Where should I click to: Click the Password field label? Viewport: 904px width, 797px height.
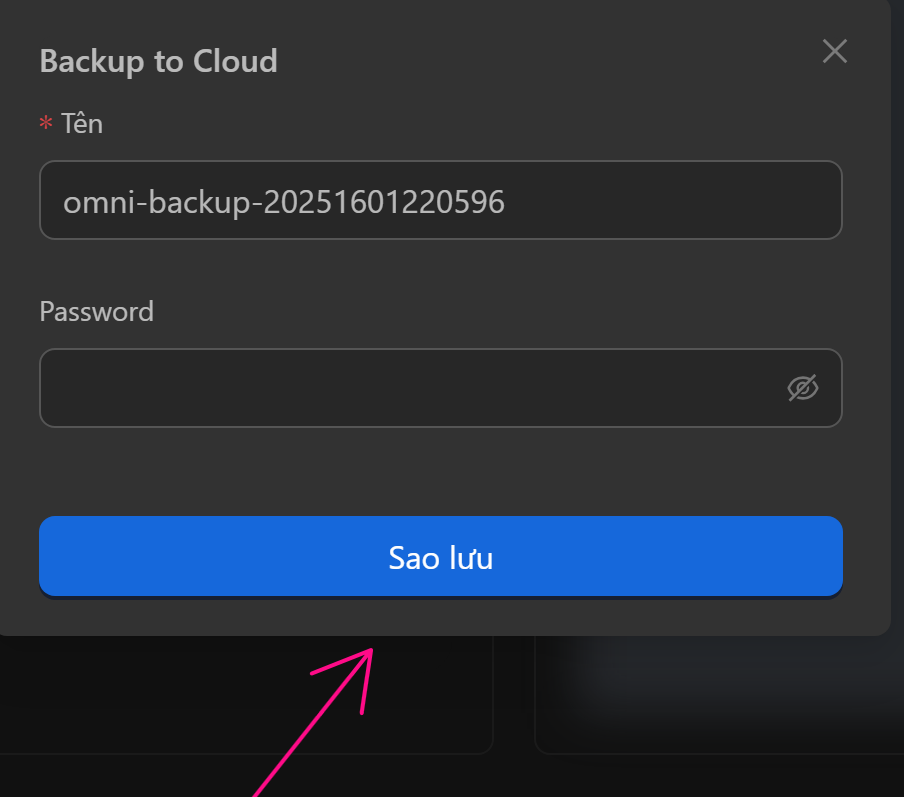(x=96, y=312)
